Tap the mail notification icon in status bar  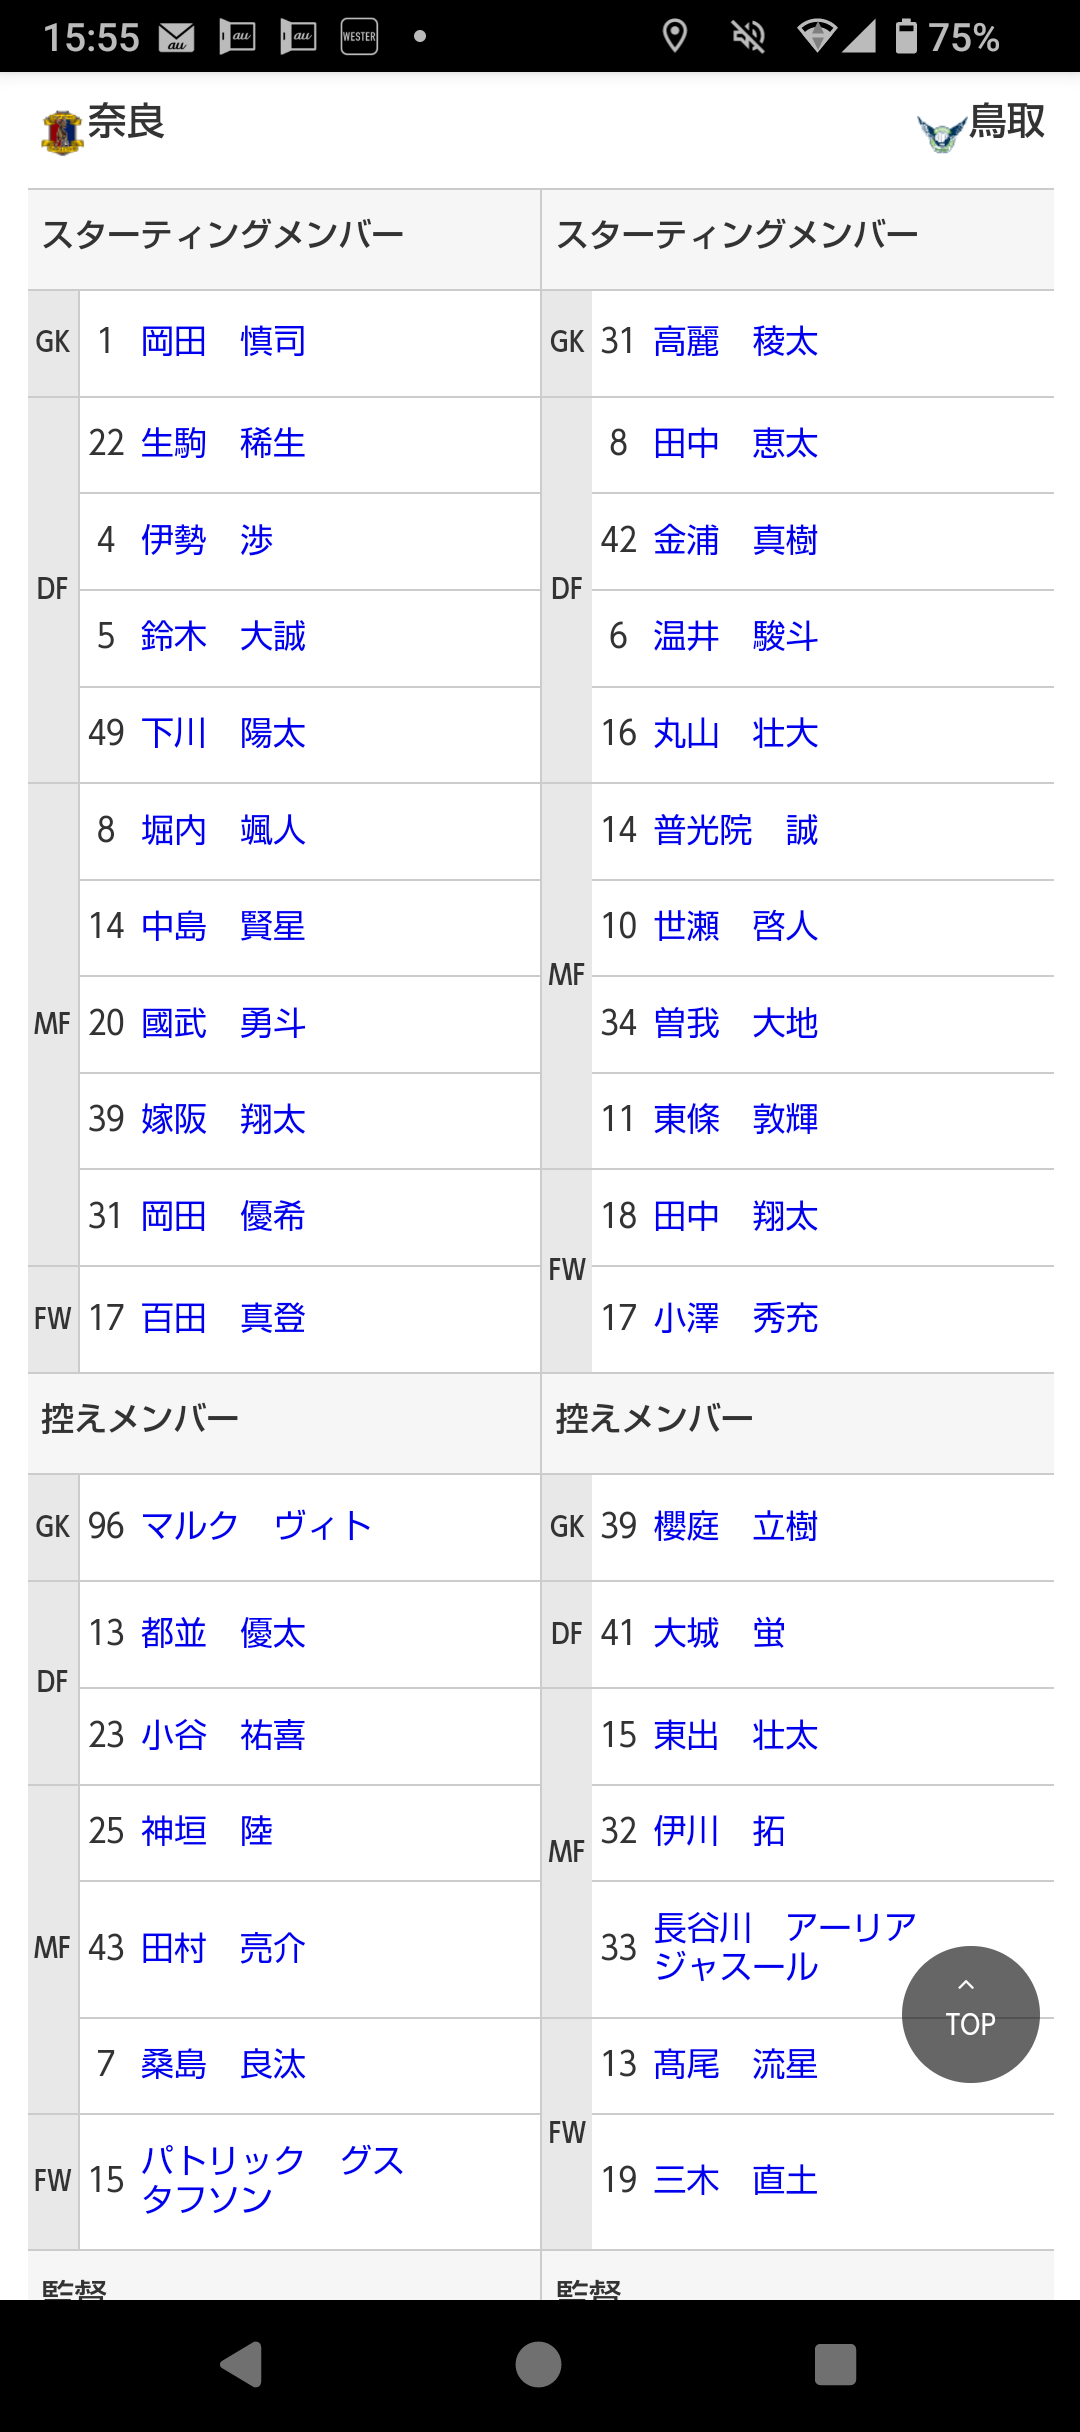pyautogui.click(x=177, y=38)
